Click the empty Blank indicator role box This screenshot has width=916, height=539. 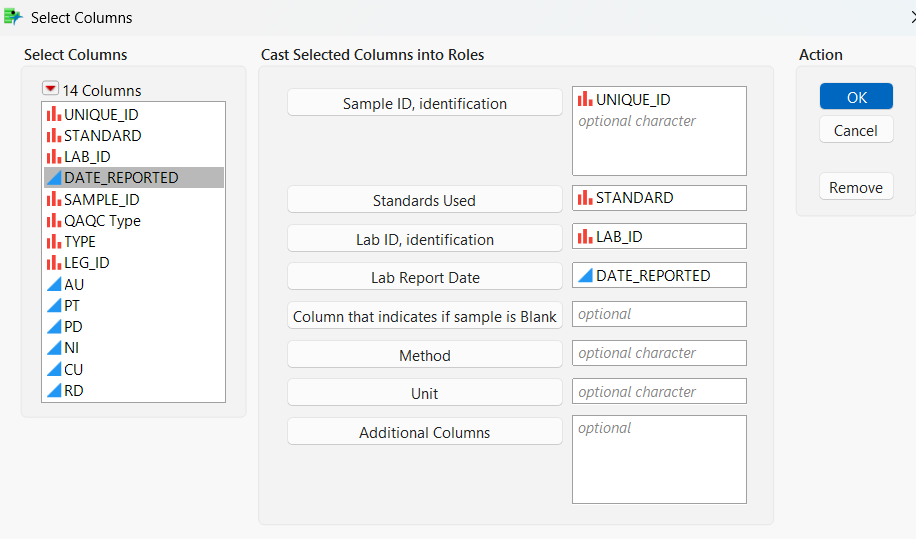pos(659,314)
